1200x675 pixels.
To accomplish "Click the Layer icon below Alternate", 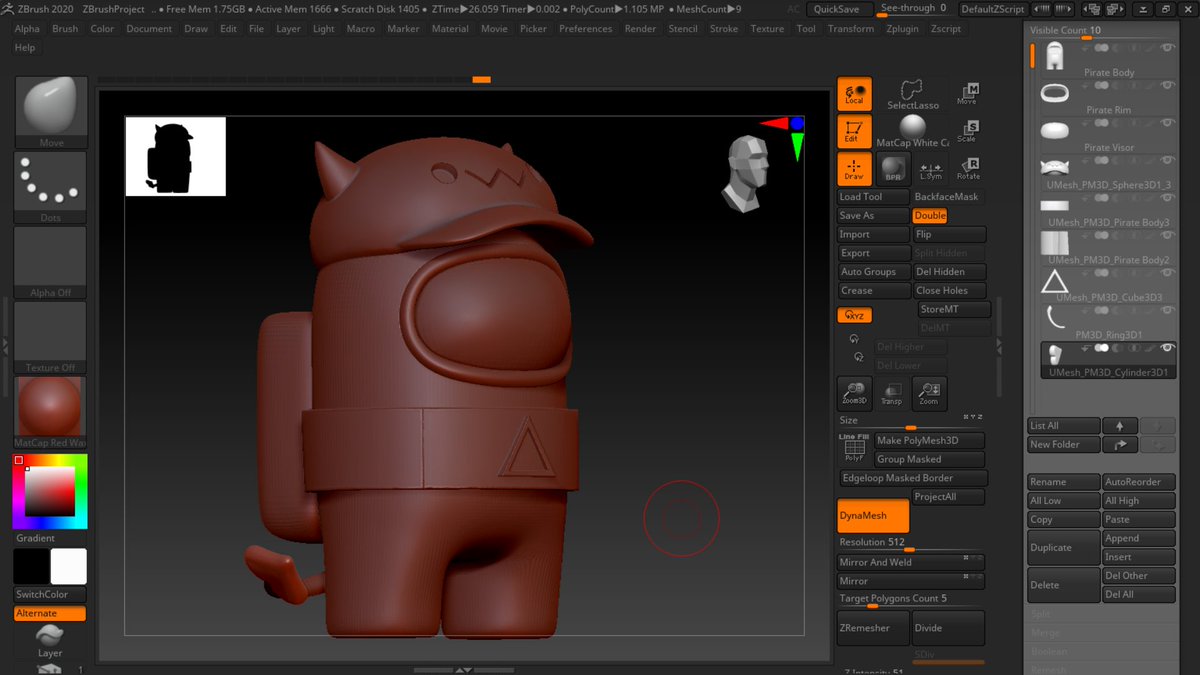I will coord(50,640).
